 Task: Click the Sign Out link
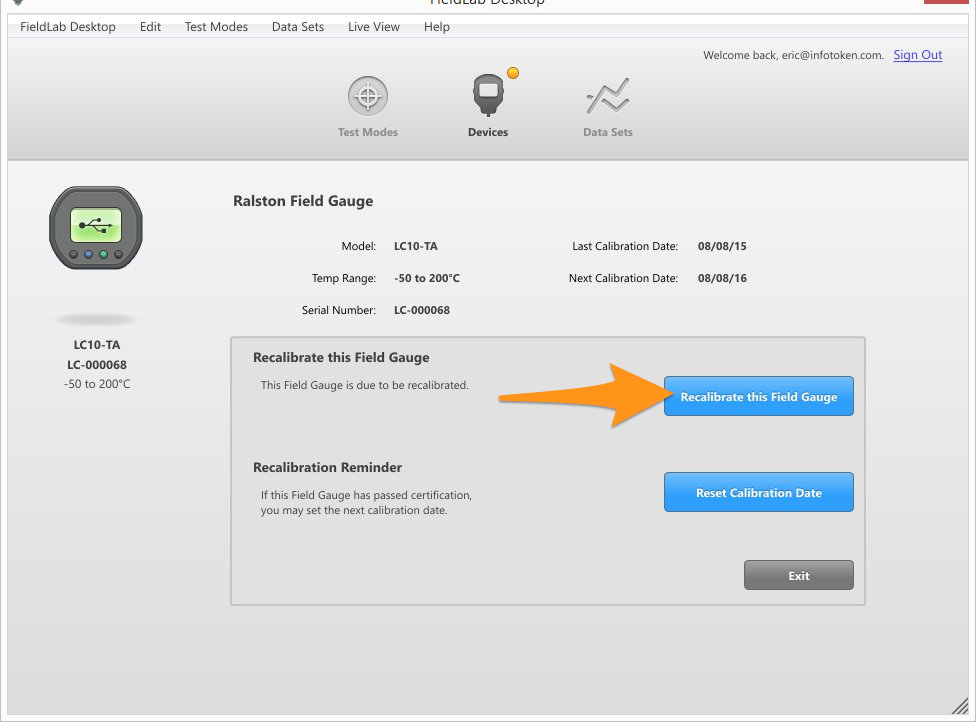917,55
